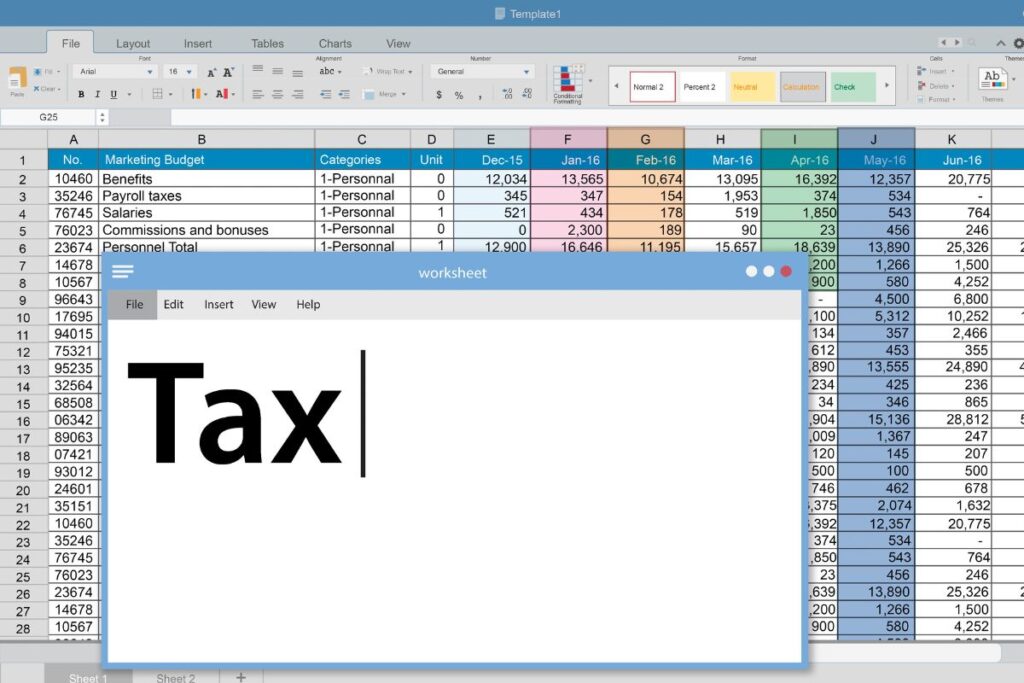Image resolution: width=1024 pixels, height=683 pixels.
Task: Apply the Percent 2 cell style
Action: coord(703,87)
